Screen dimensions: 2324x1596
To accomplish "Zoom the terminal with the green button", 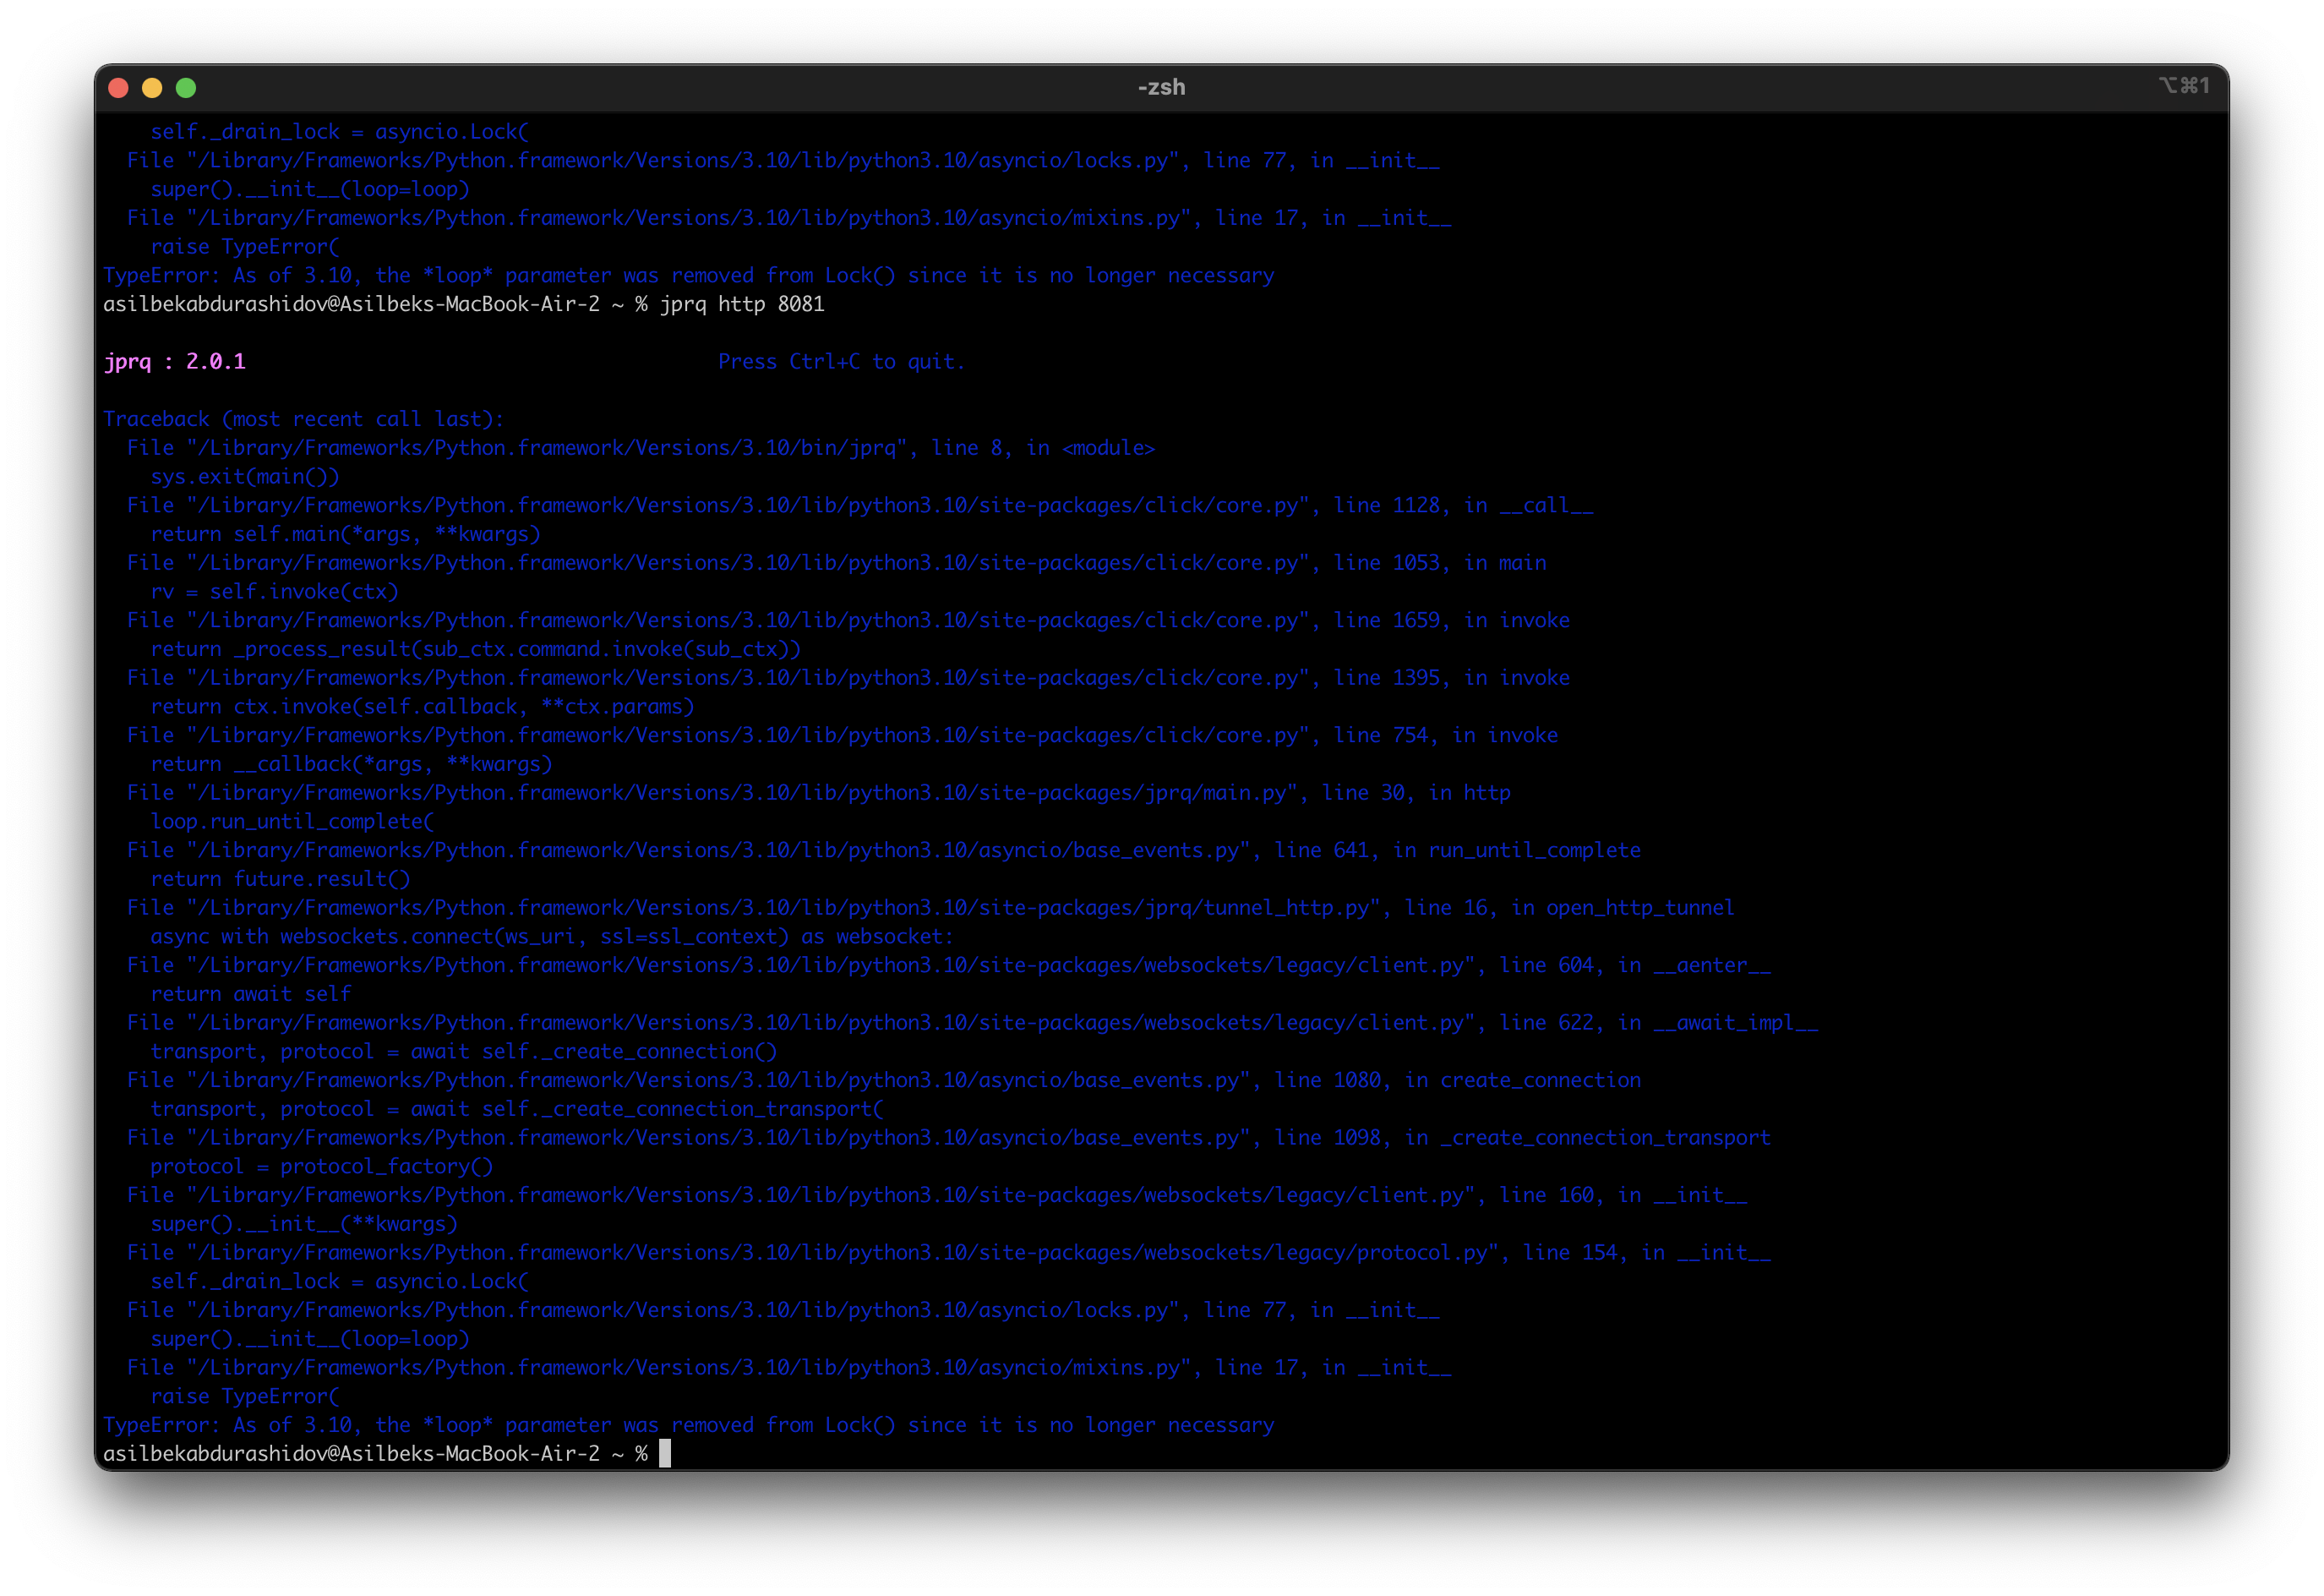I will pyautogui.click(x=186, y=88).
